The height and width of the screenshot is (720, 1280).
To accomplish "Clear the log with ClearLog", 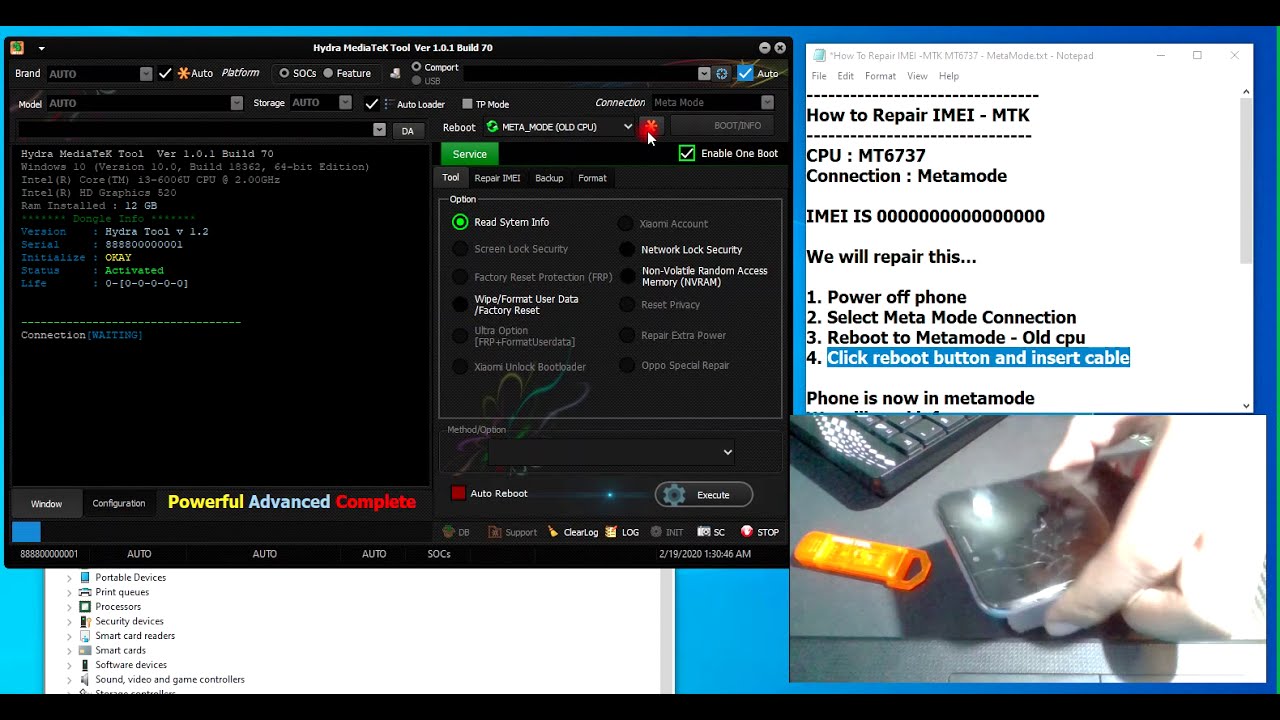I will click(574, 532).
